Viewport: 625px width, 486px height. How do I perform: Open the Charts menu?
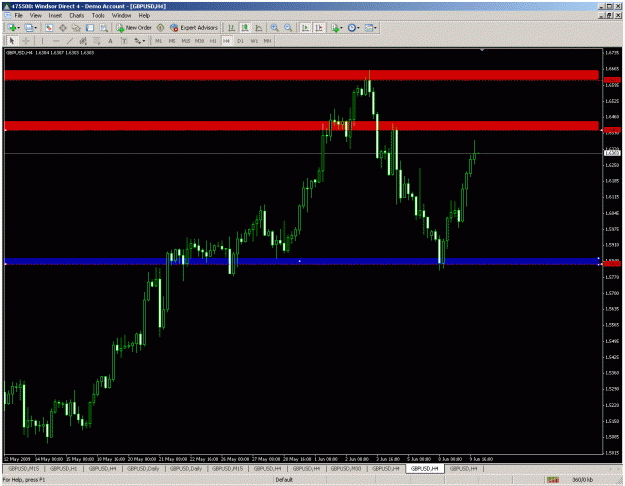[77, 15]
